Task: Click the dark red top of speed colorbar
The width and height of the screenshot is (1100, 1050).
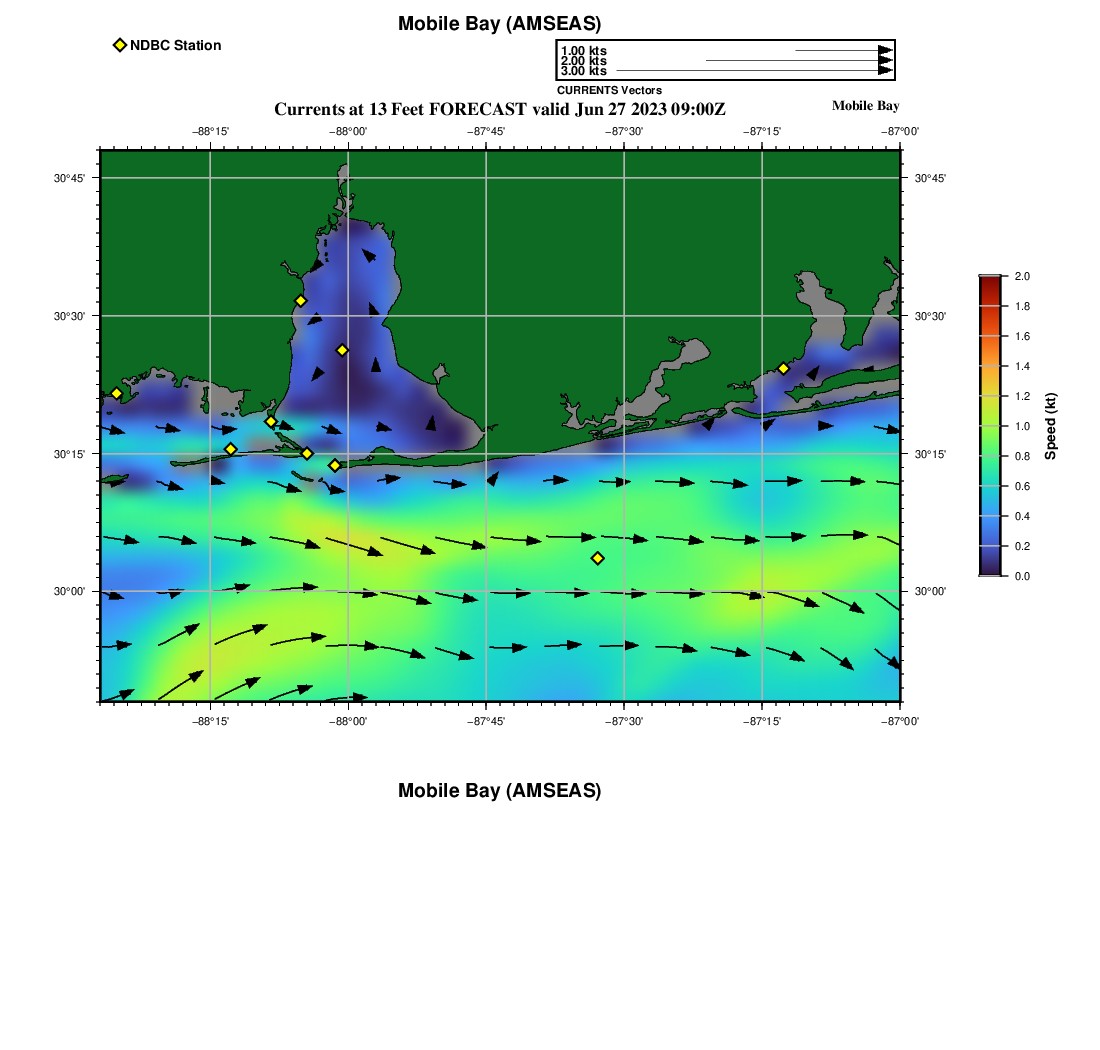Action: tap(990, 282)
